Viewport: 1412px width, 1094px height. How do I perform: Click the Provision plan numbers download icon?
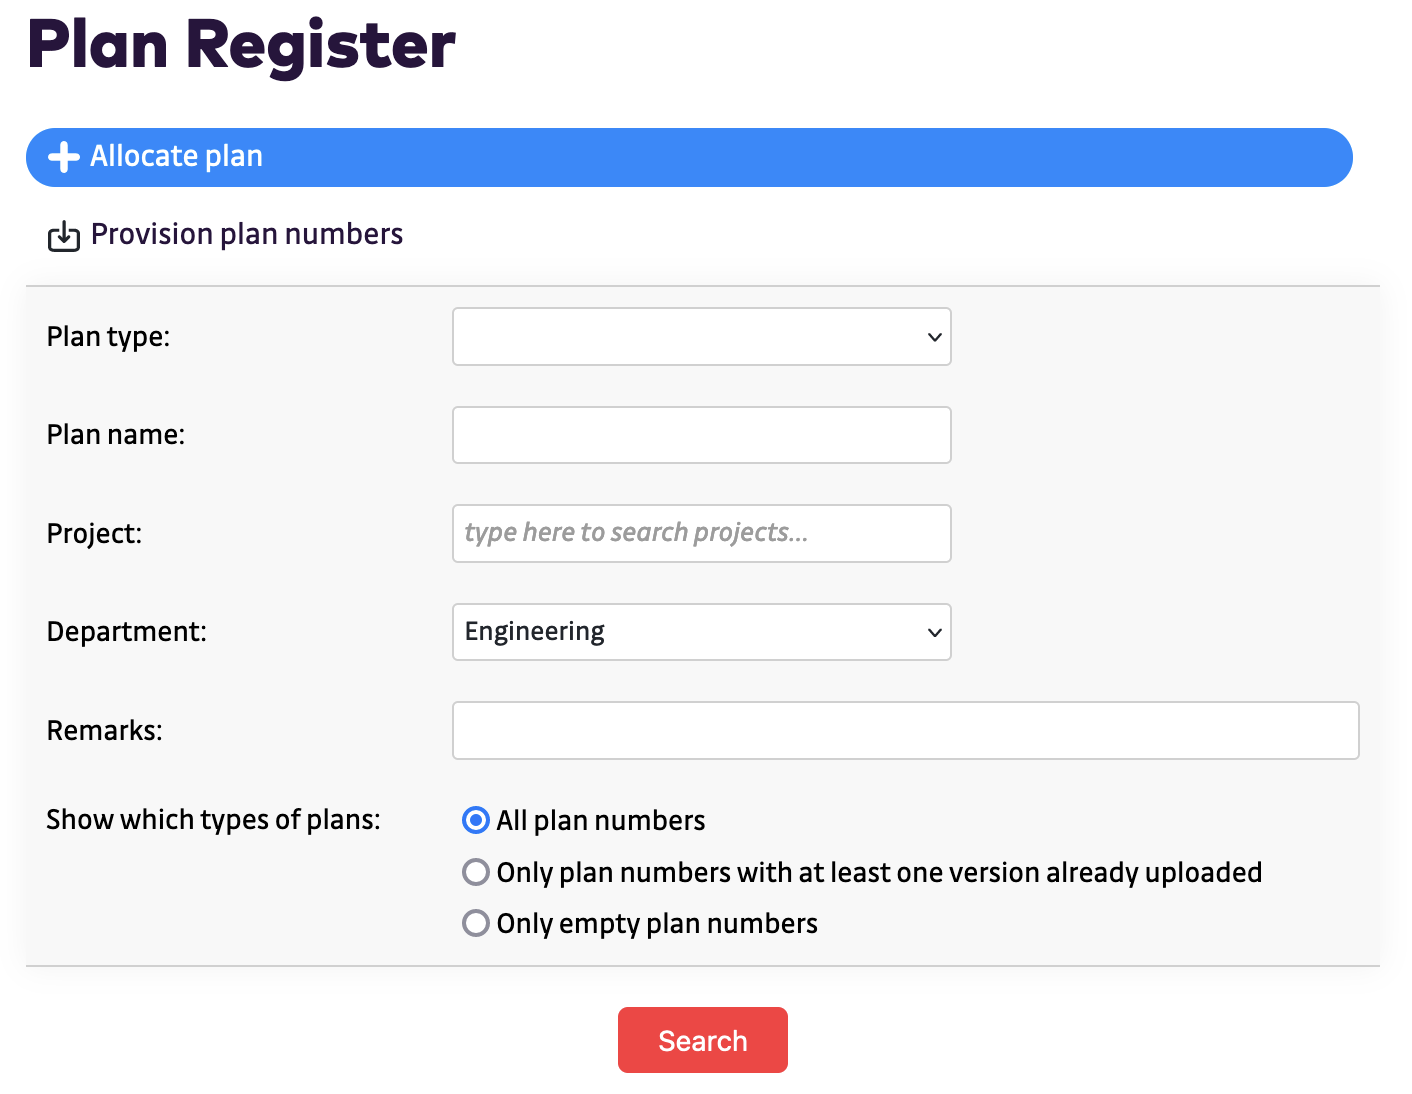64,236
